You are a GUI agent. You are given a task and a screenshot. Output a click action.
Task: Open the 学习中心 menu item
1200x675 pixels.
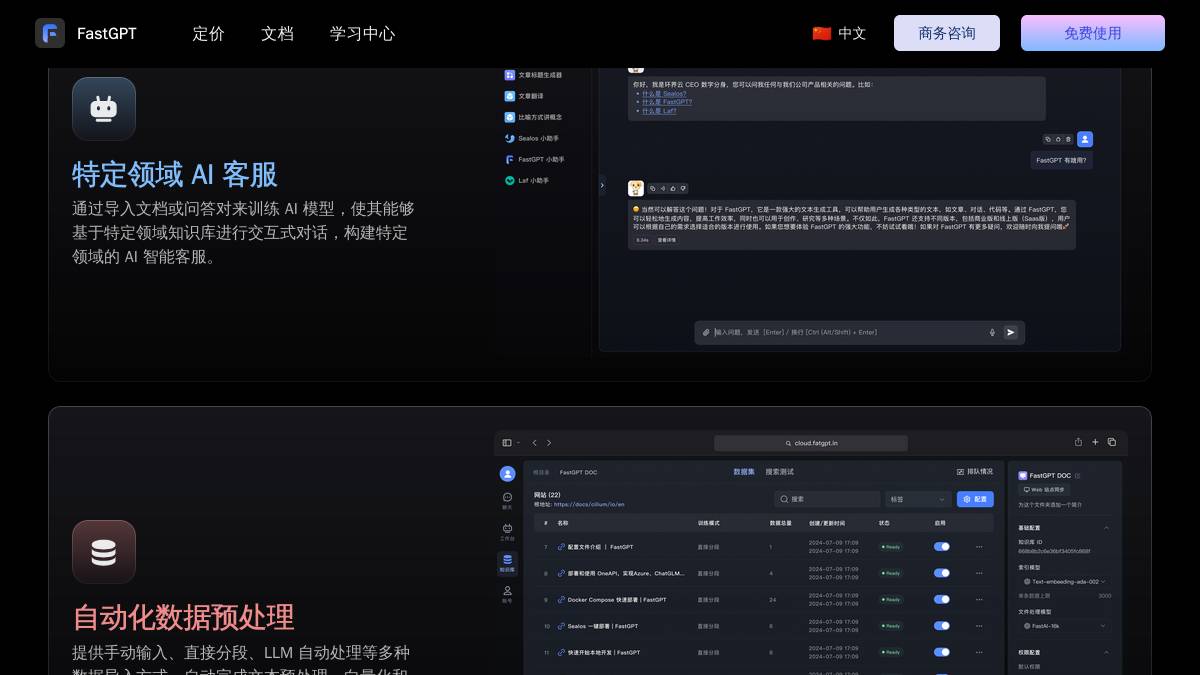pos(362,33)
